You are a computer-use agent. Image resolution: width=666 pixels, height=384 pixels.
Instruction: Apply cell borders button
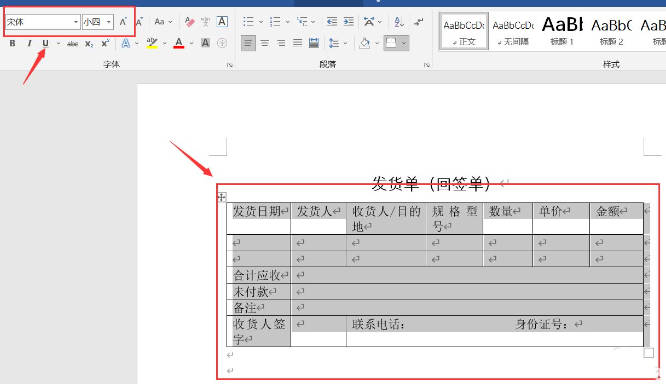tap(391, 43)
